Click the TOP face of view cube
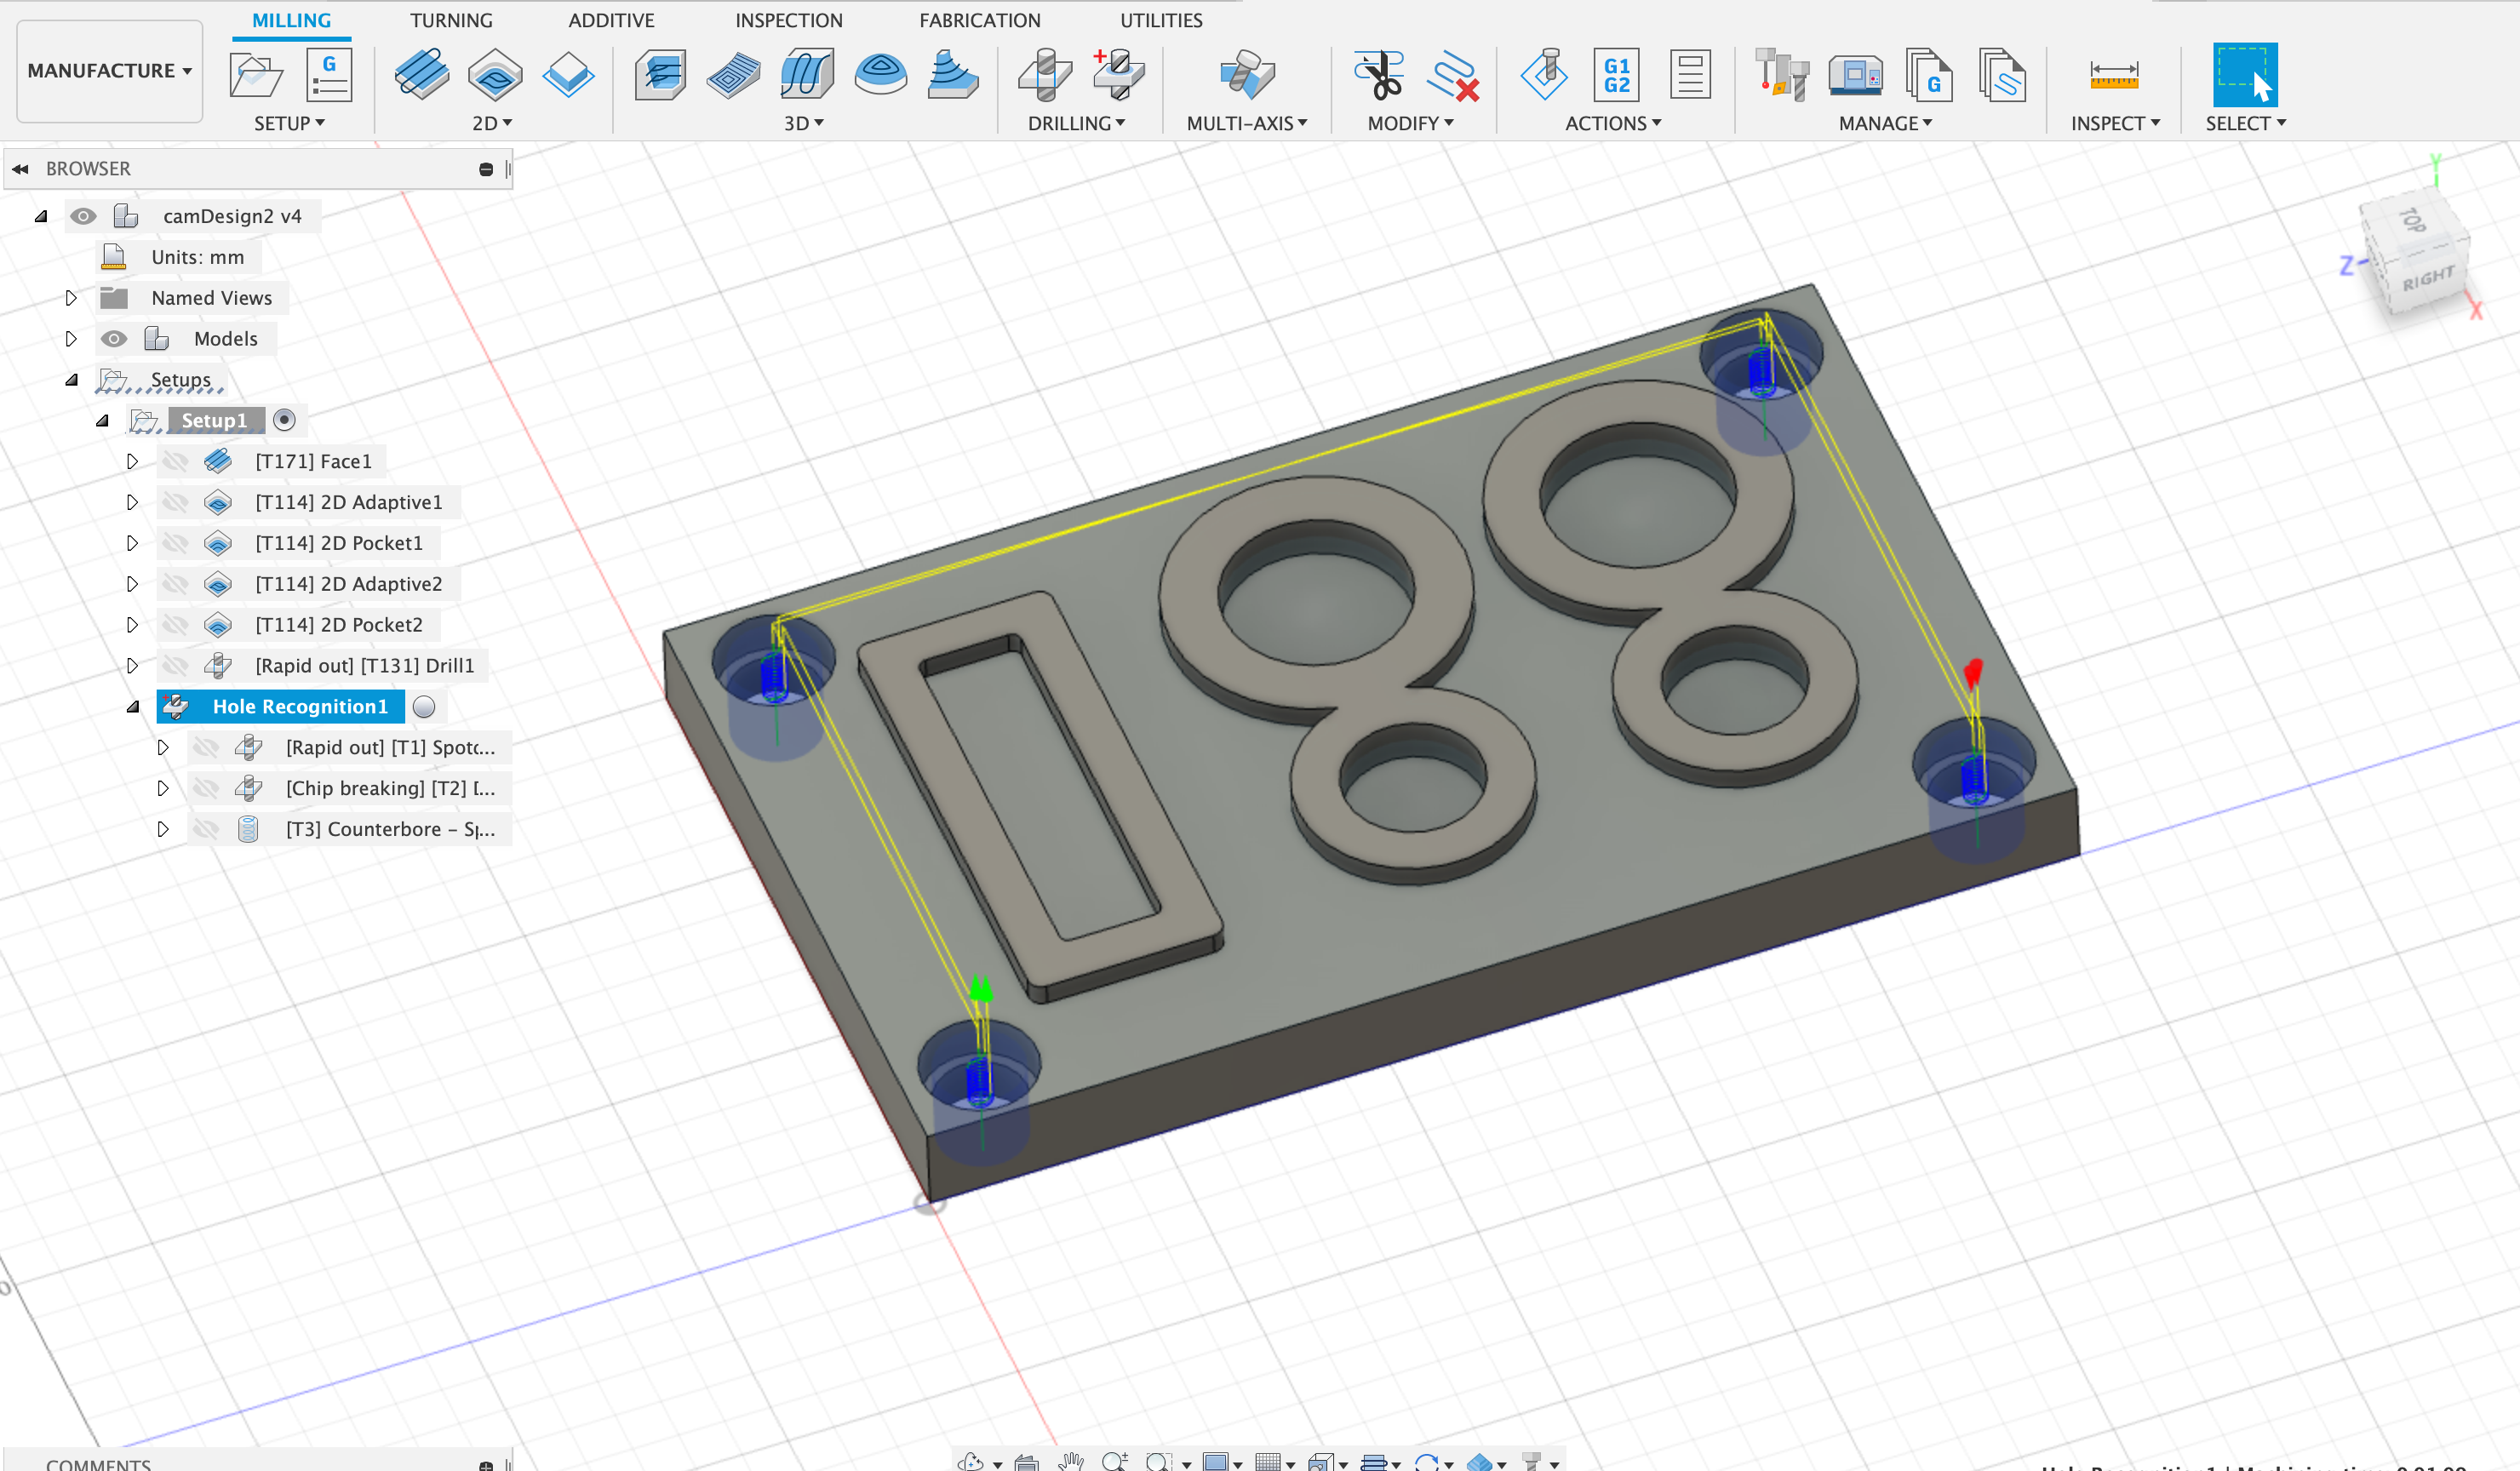Viewport: 2520px width, 1471px height. pos(2411,220)
